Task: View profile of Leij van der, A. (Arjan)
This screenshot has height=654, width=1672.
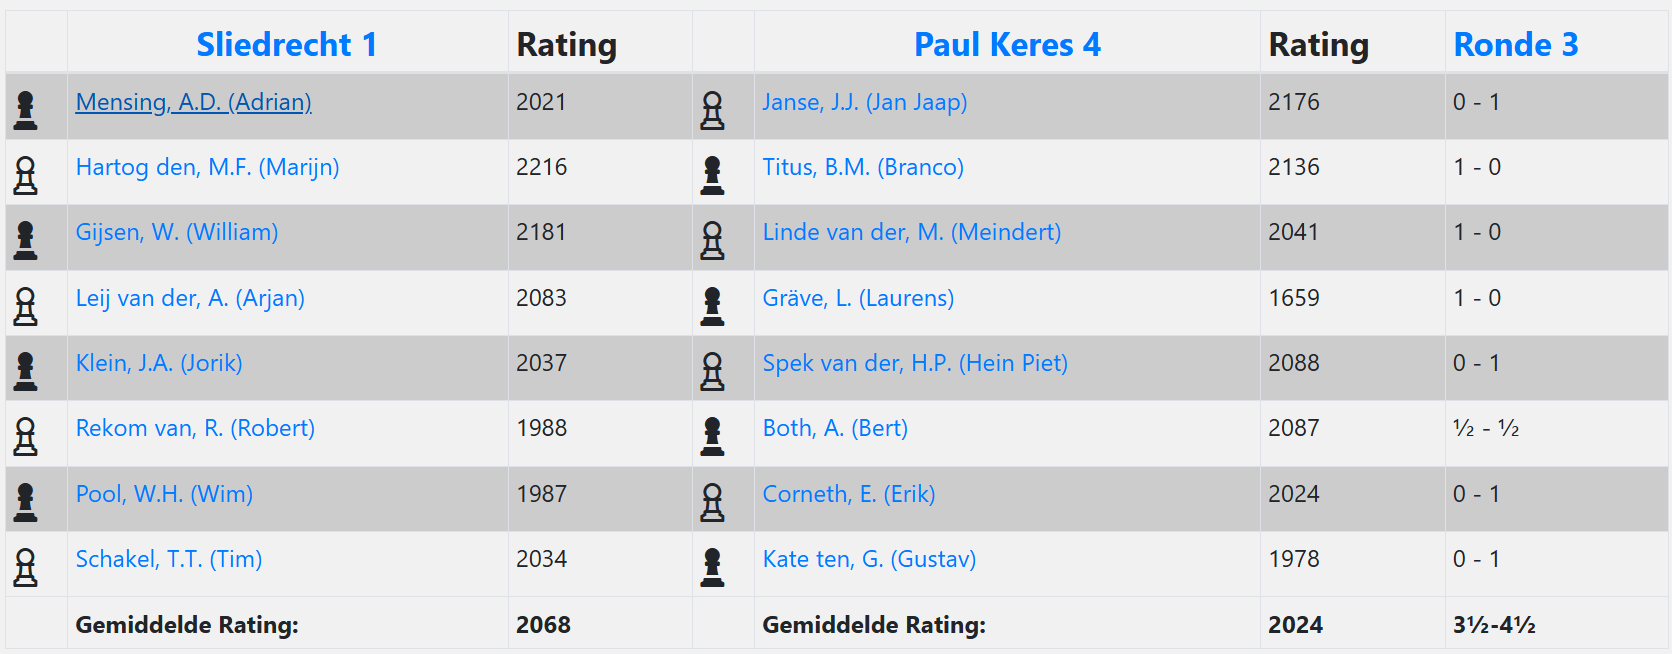Action: click(x=190, y=298)
